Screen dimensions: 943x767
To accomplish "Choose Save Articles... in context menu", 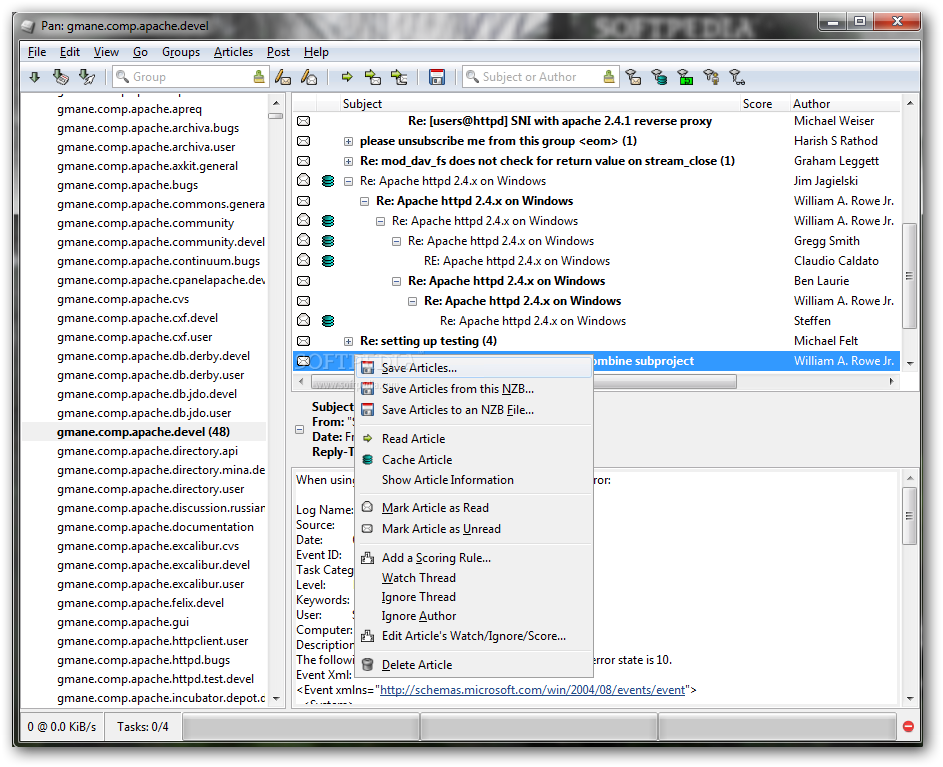I will point(474,368).
